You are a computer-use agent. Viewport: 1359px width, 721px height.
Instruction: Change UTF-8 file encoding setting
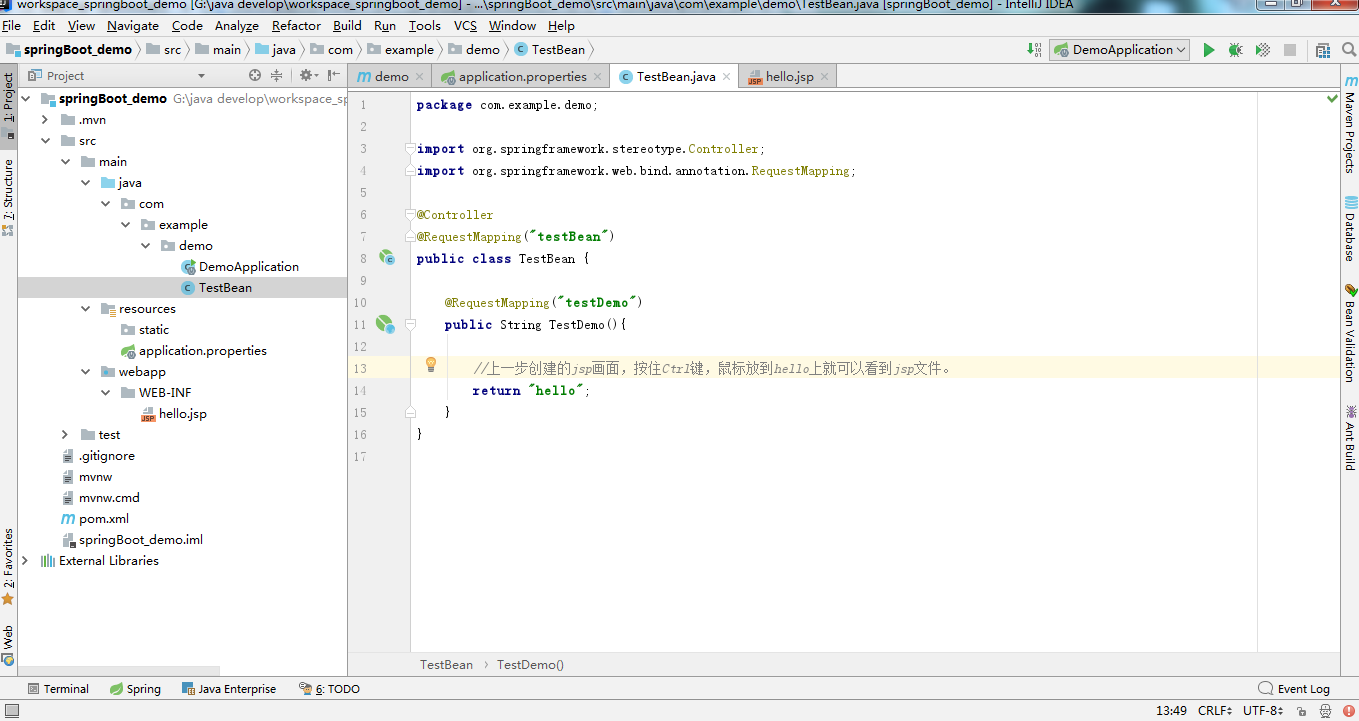pyautogui.click(x=1263, y=711)
